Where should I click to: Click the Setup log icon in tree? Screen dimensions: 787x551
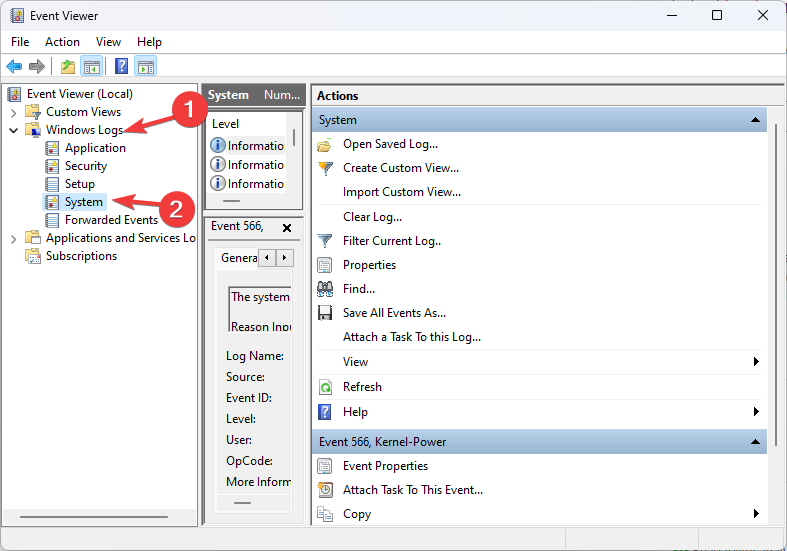click(52, 184)
